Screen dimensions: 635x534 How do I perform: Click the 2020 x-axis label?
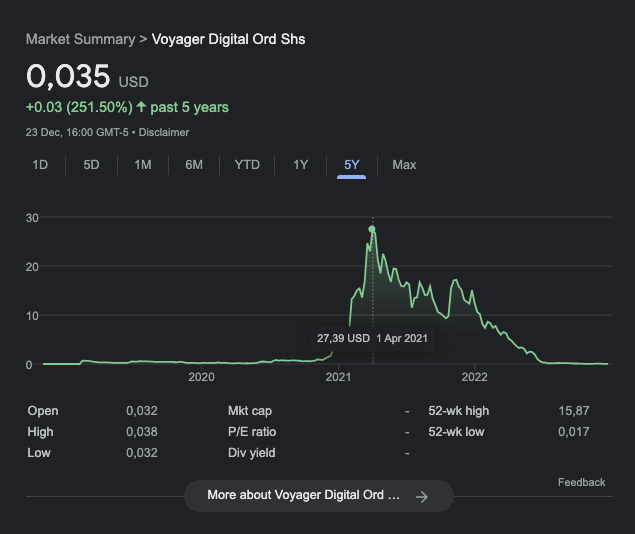click(x=201, y=377)
